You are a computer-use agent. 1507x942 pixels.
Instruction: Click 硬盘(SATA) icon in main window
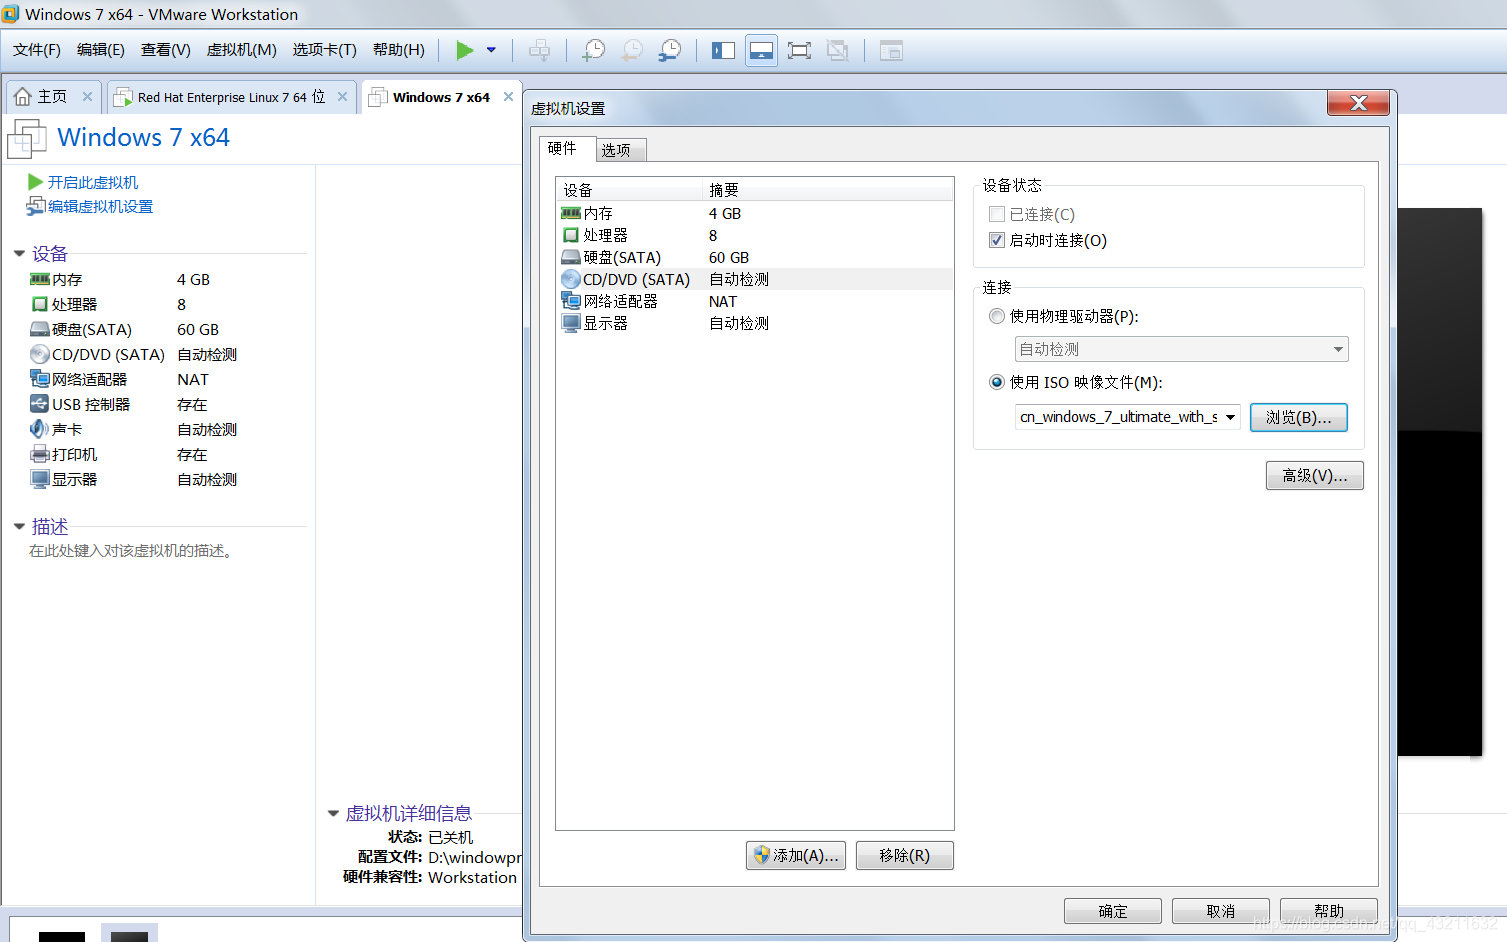pos(39,329)
